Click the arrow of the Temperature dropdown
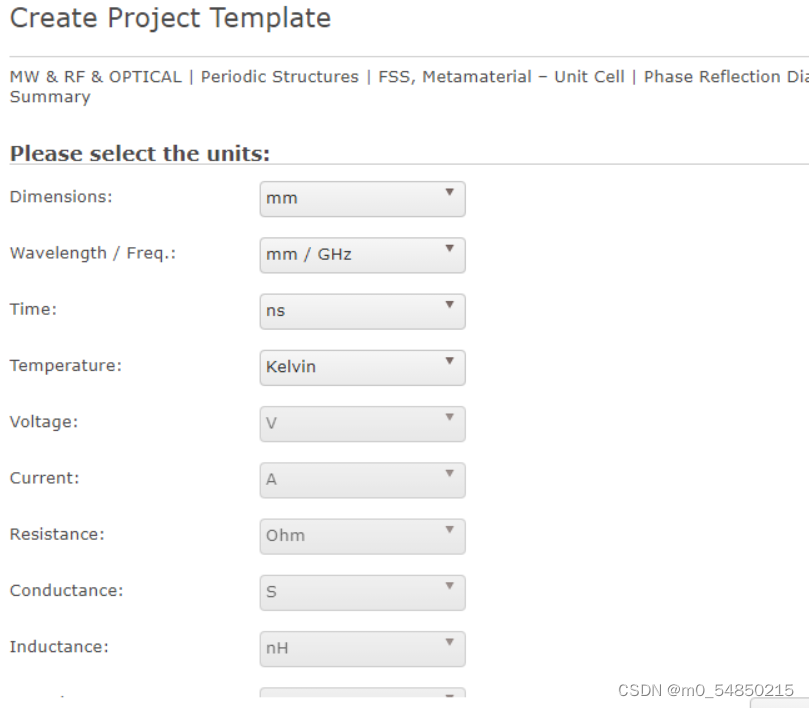Viewport: 809px width, 708px height. pos(449,361)
